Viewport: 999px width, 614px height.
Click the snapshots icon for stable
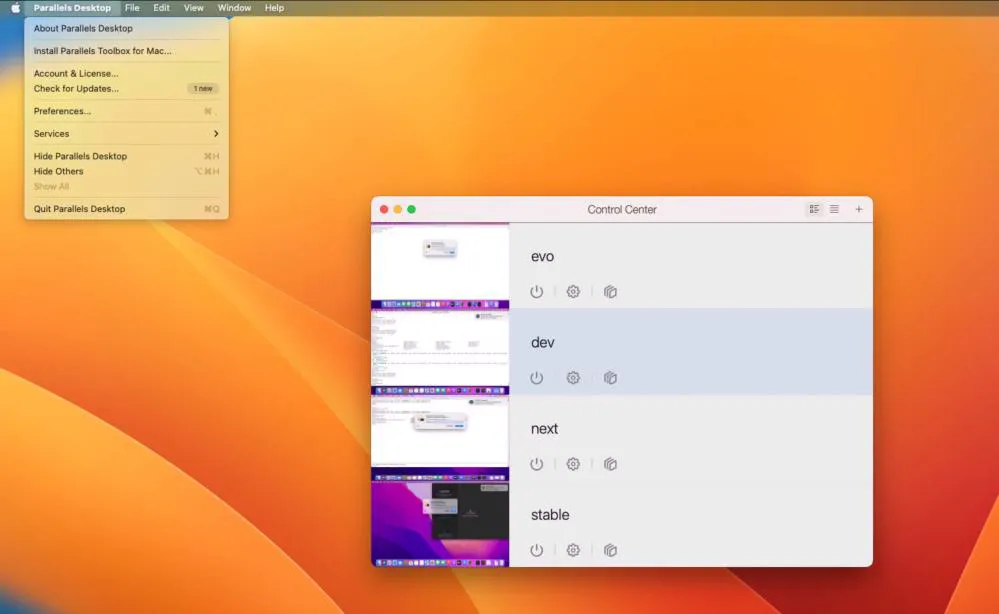[x=610, y=550]
